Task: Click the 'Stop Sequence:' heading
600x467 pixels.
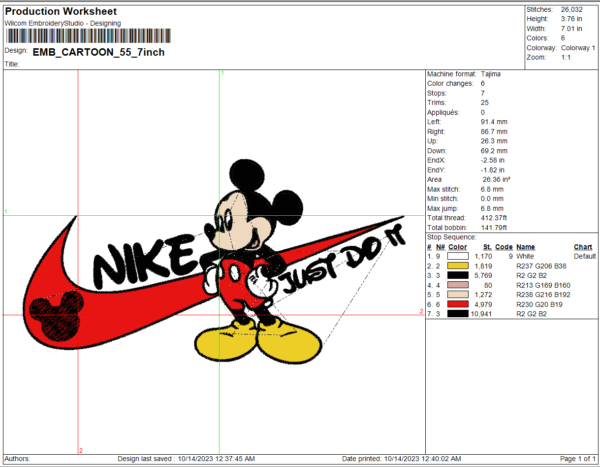Action: point(452,237)
